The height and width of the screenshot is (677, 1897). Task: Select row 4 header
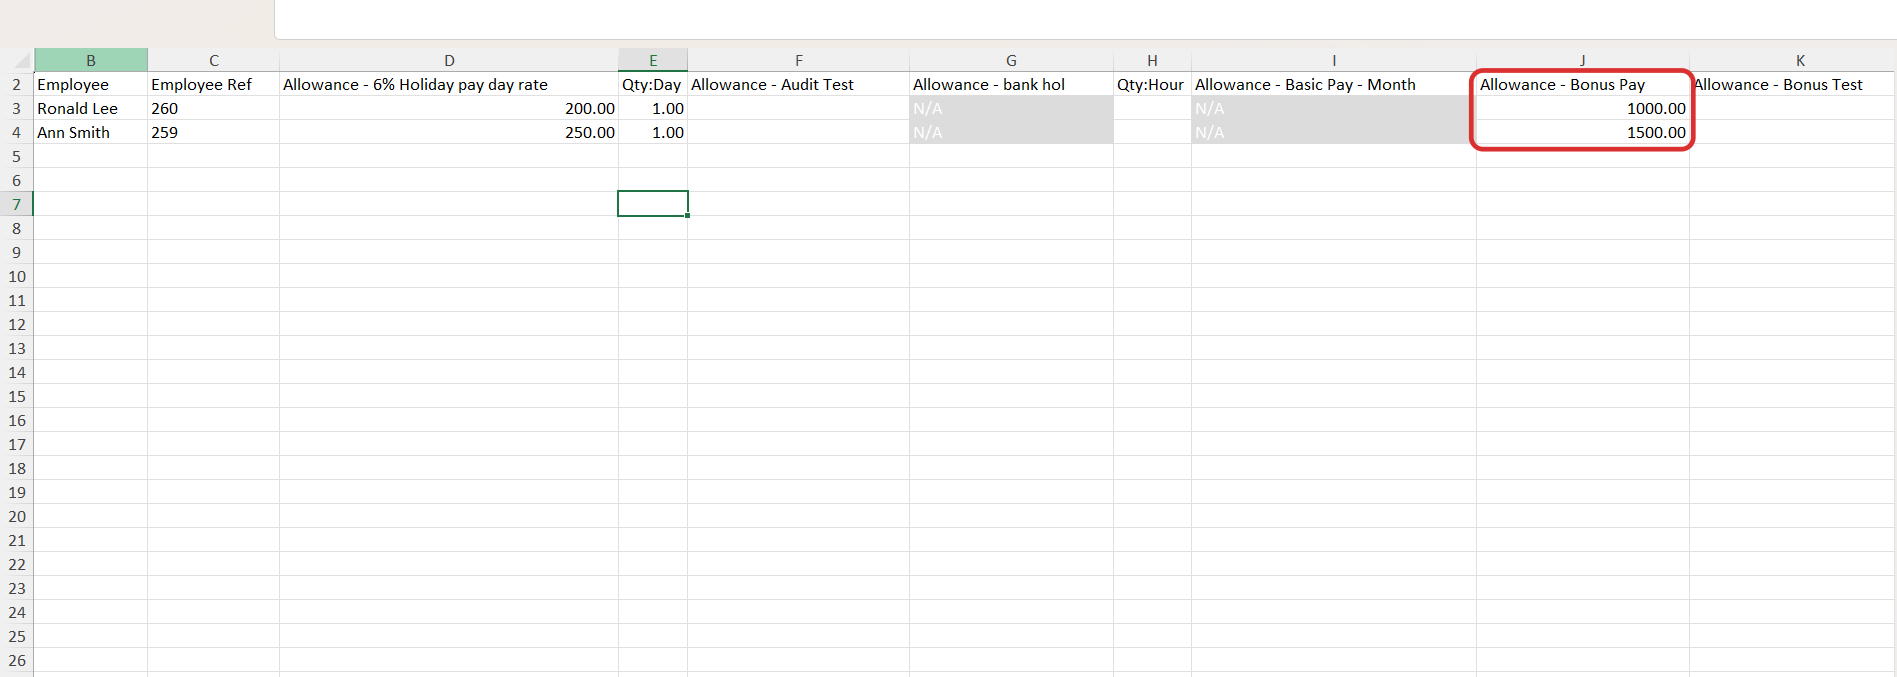(x=17, y=132)
